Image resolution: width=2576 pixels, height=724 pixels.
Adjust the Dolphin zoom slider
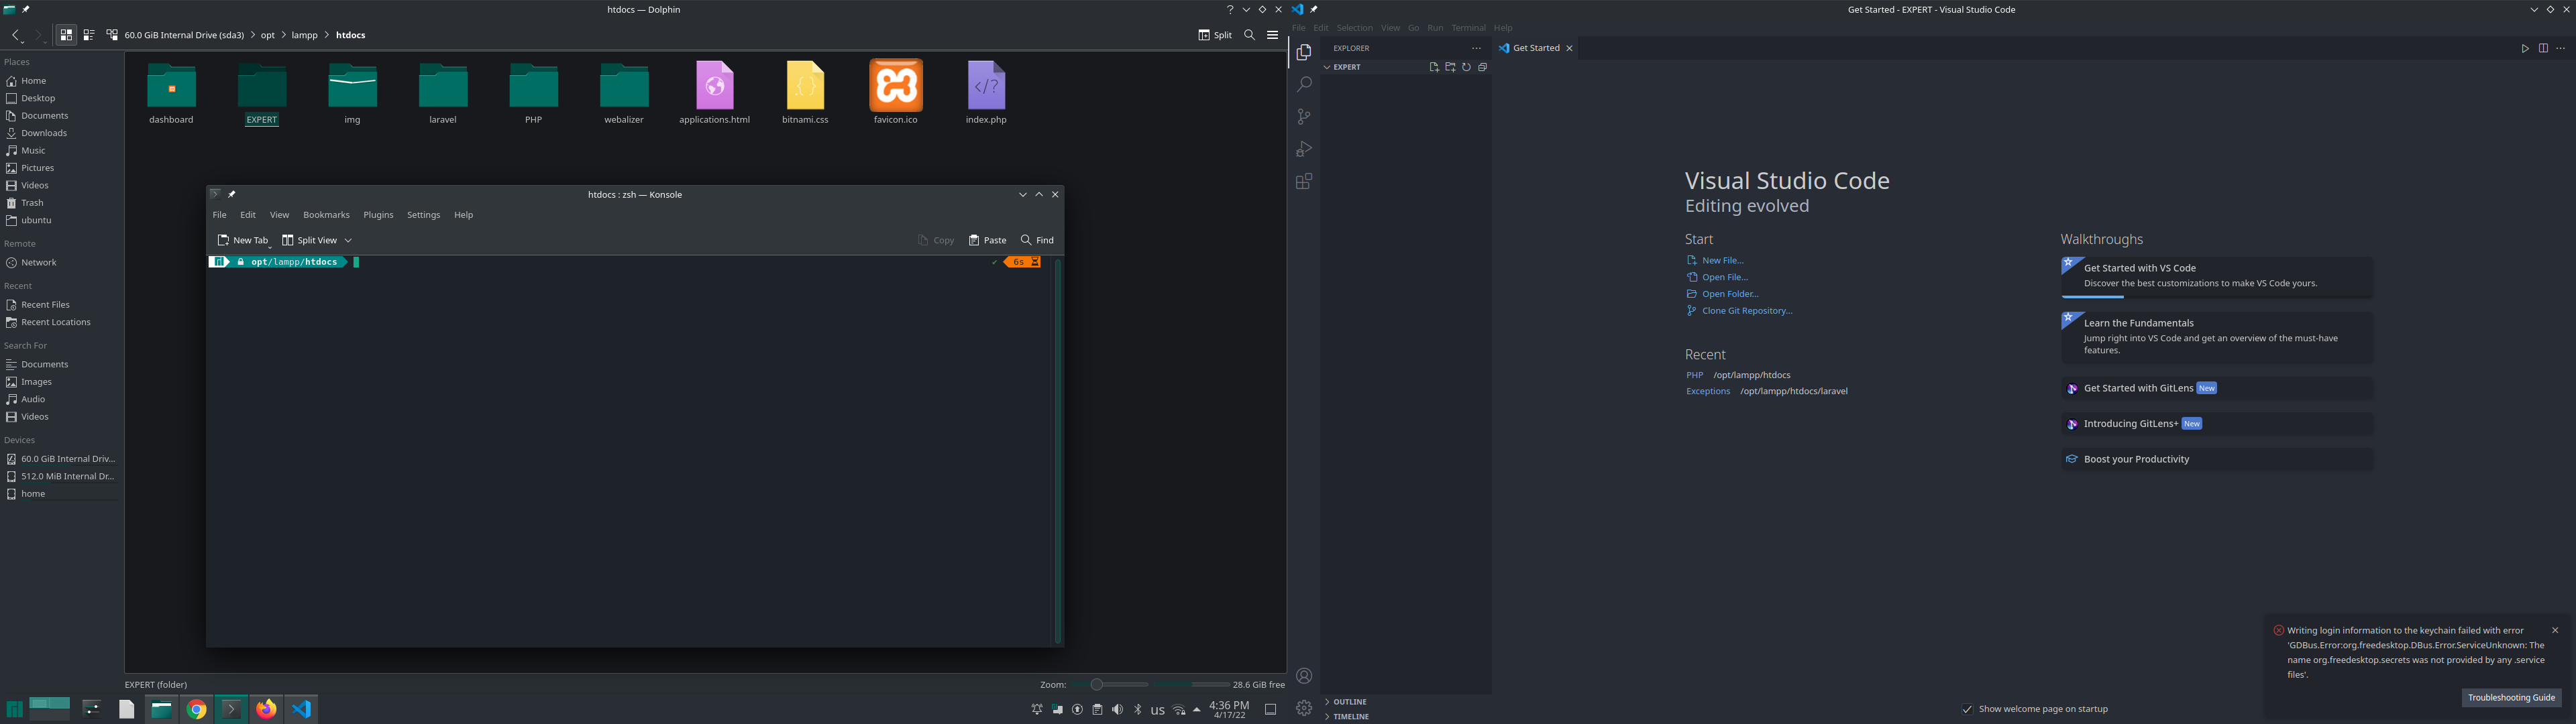pos(1110,685)
